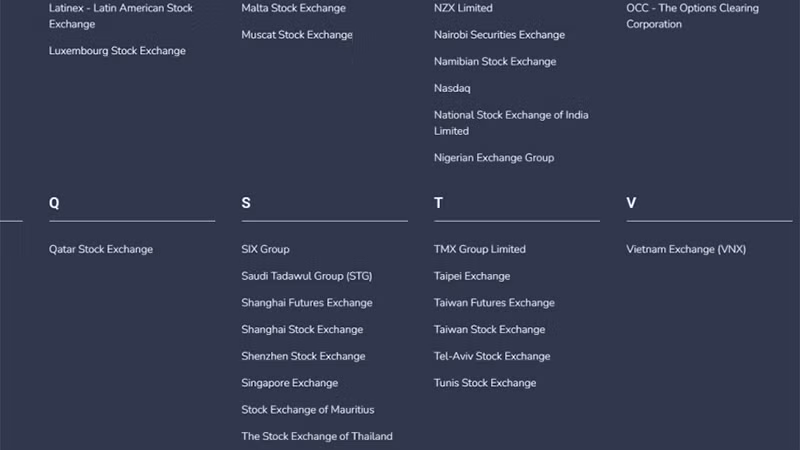
Task: Open Tunis Stock Exchange
Action: (485, 383)
